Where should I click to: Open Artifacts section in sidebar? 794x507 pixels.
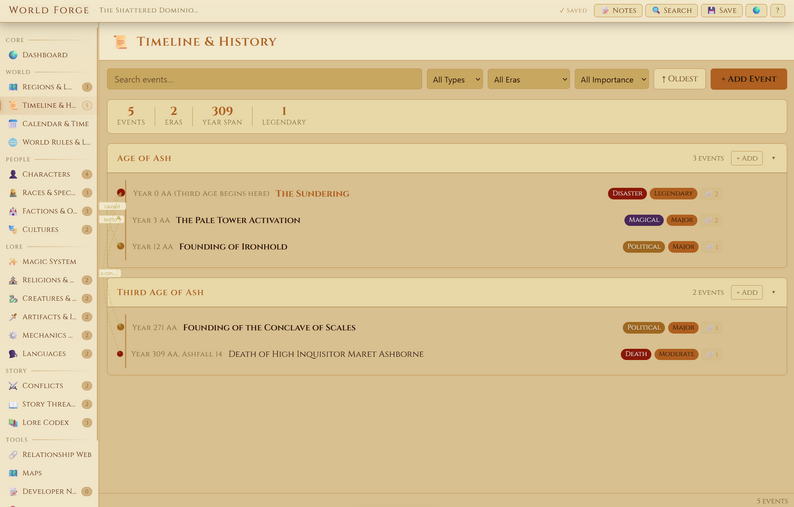(49, 317)
